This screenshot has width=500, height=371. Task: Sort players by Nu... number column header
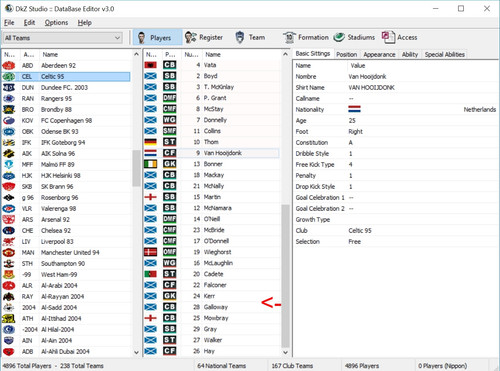(191, 55)
